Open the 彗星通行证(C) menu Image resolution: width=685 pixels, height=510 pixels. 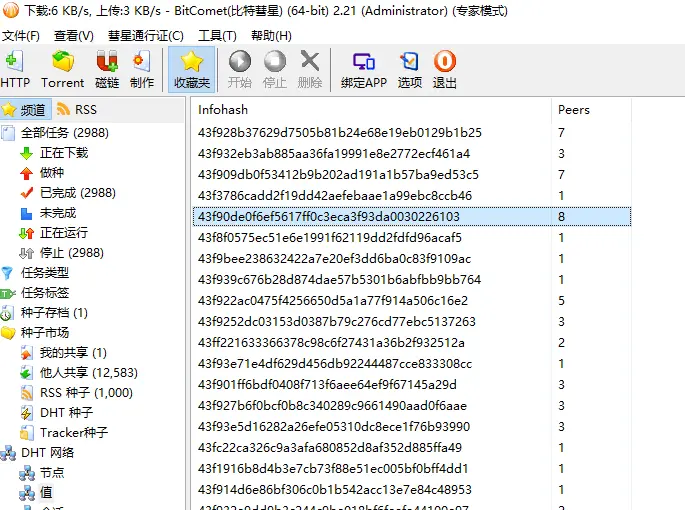(x=146, y=35)
